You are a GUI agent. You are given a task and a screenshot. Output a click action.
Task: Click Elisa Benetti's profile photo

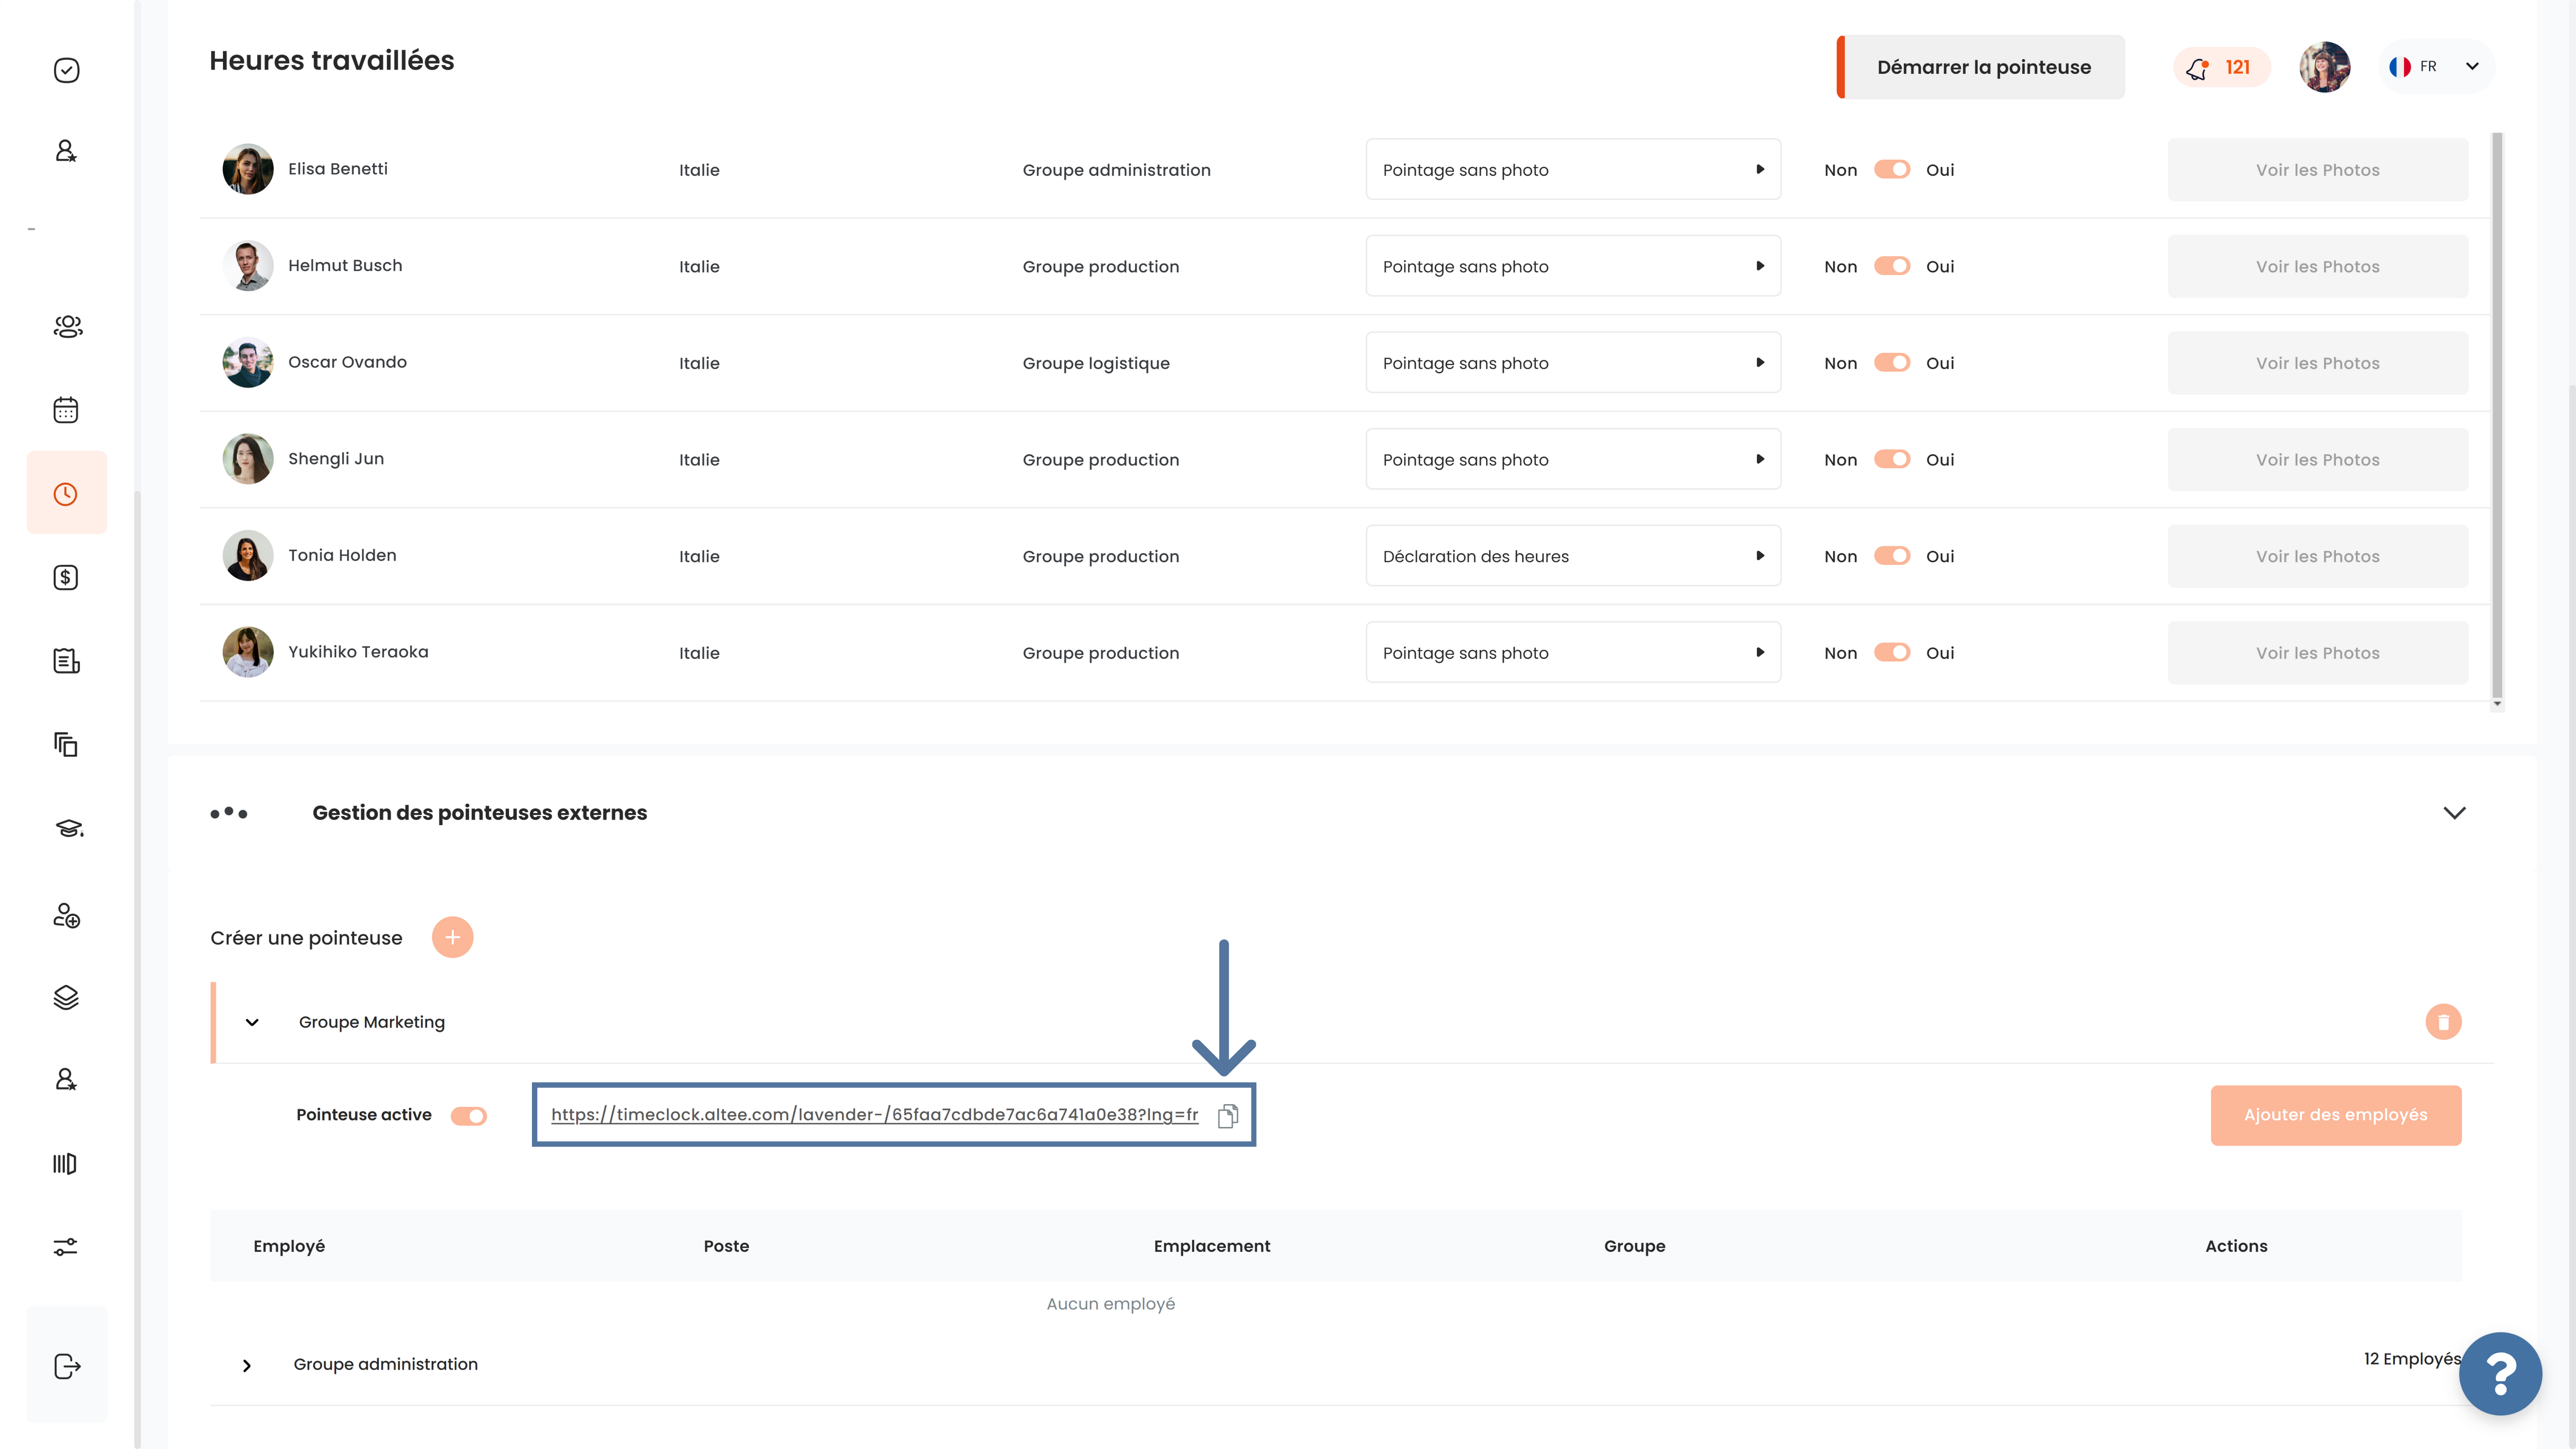248,169
